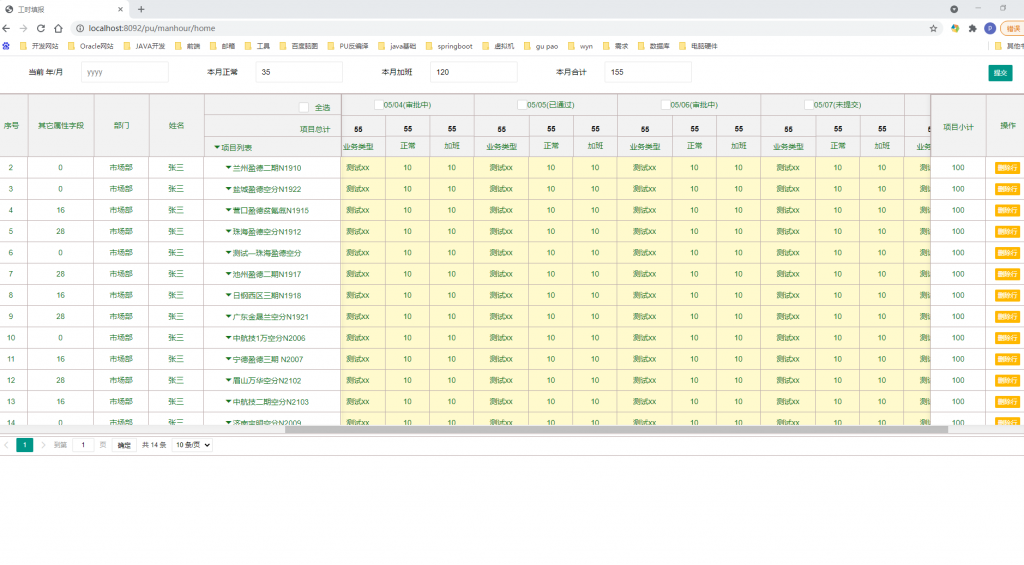Click the table's horizontal scrollbar
This screenshot has width=1024, height=565.
click(x=615, y=429)
